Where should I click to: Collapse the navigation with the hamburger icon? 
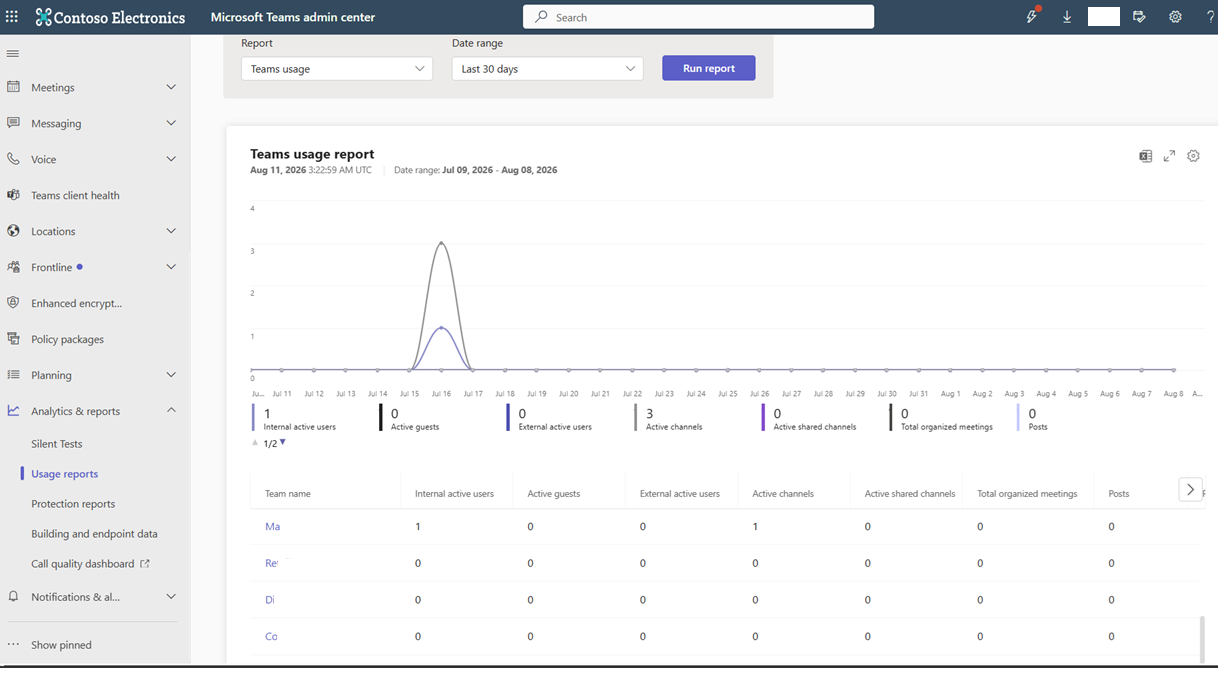13,53
